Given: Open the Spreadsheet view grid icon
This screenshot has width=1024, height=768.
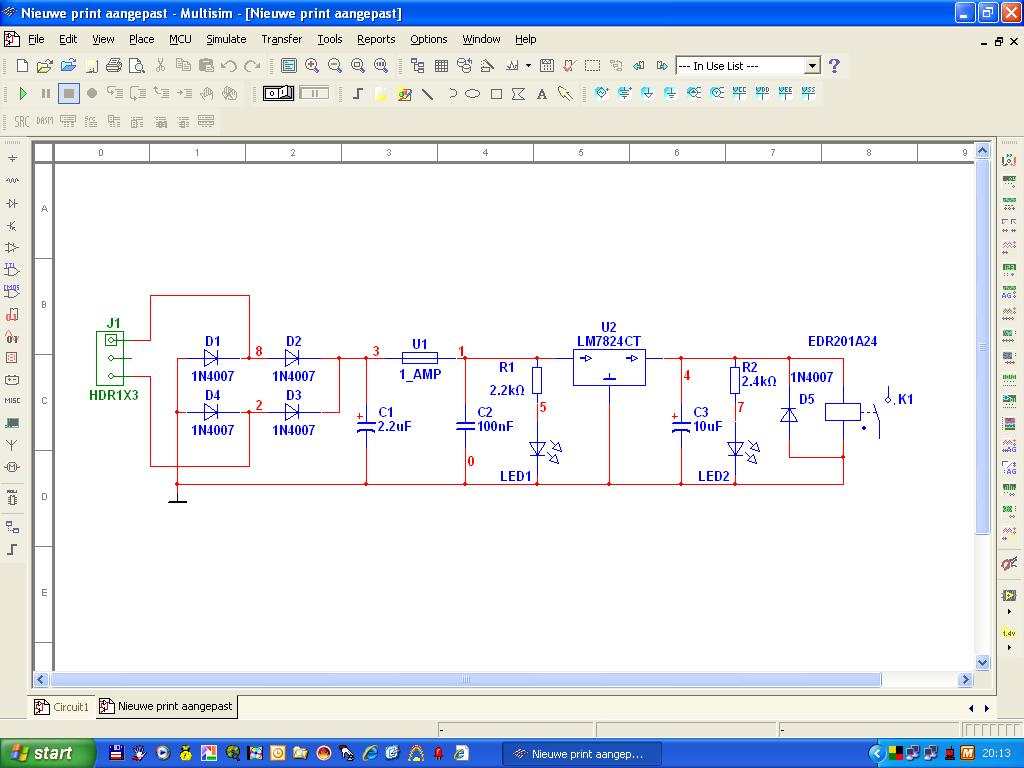Looking at the screenshot, I should [441, 66].
